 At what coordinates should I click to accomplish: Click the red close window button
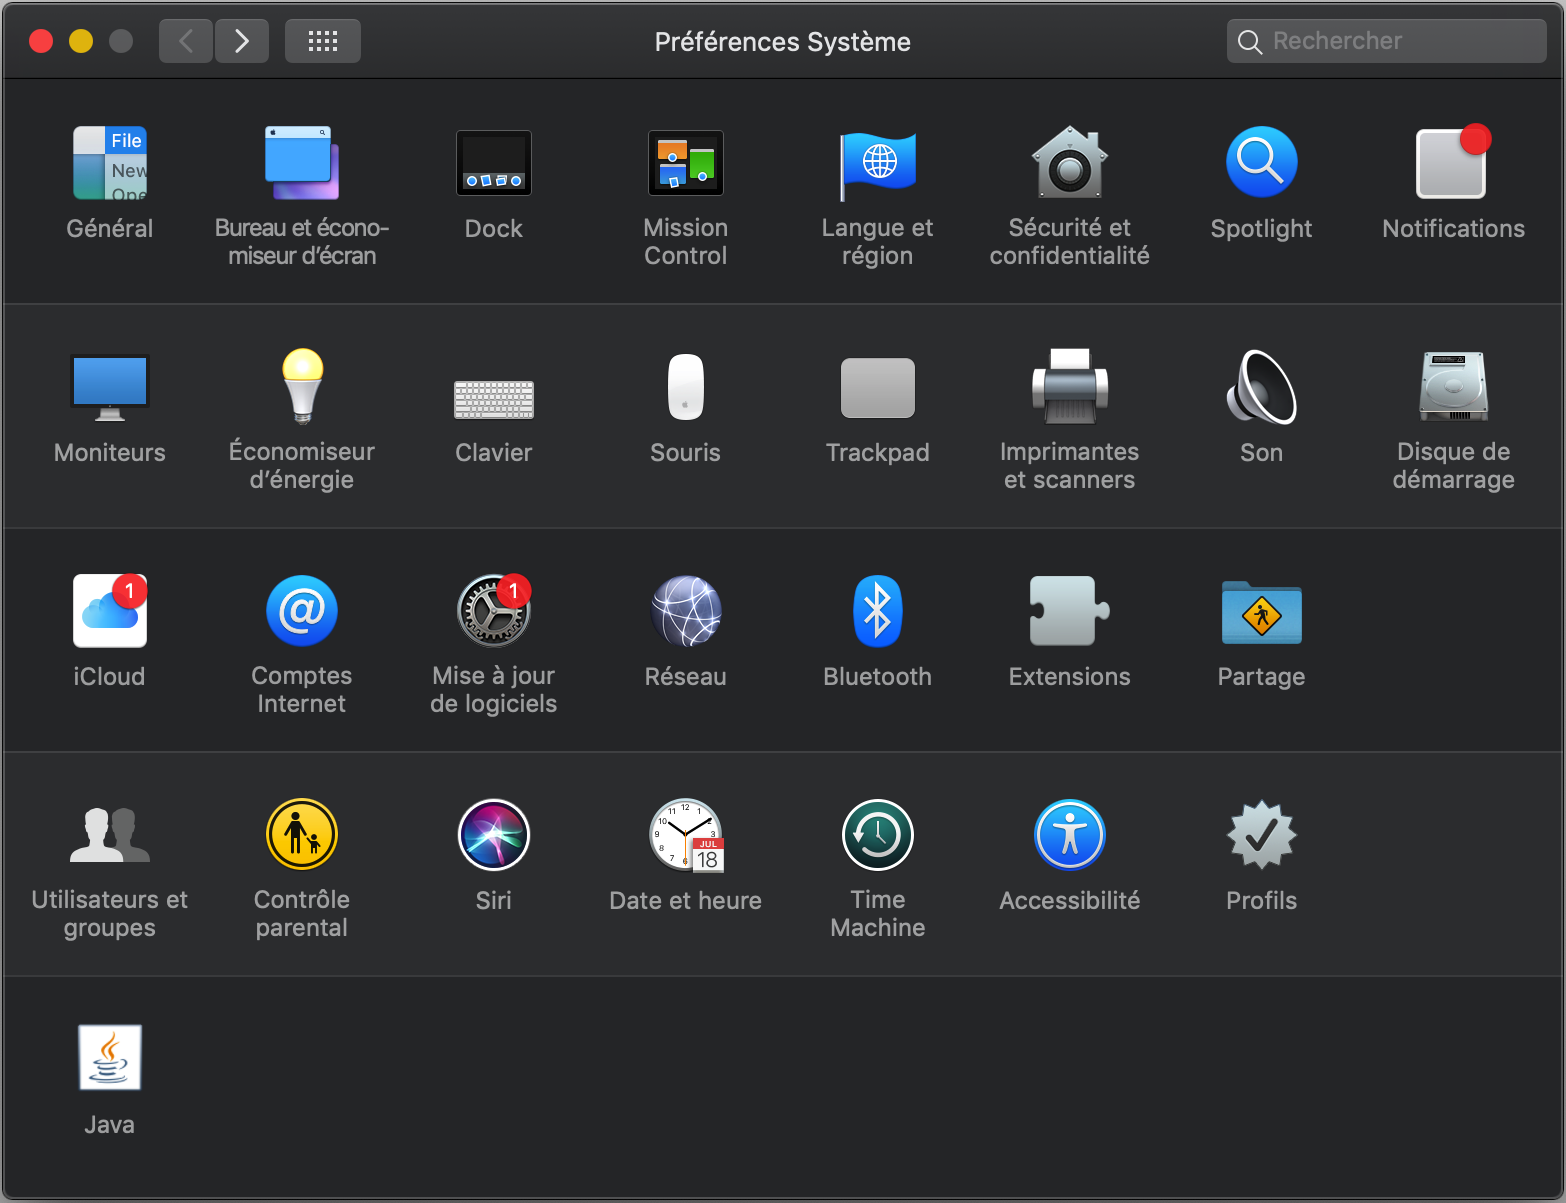tap(41, 41)
